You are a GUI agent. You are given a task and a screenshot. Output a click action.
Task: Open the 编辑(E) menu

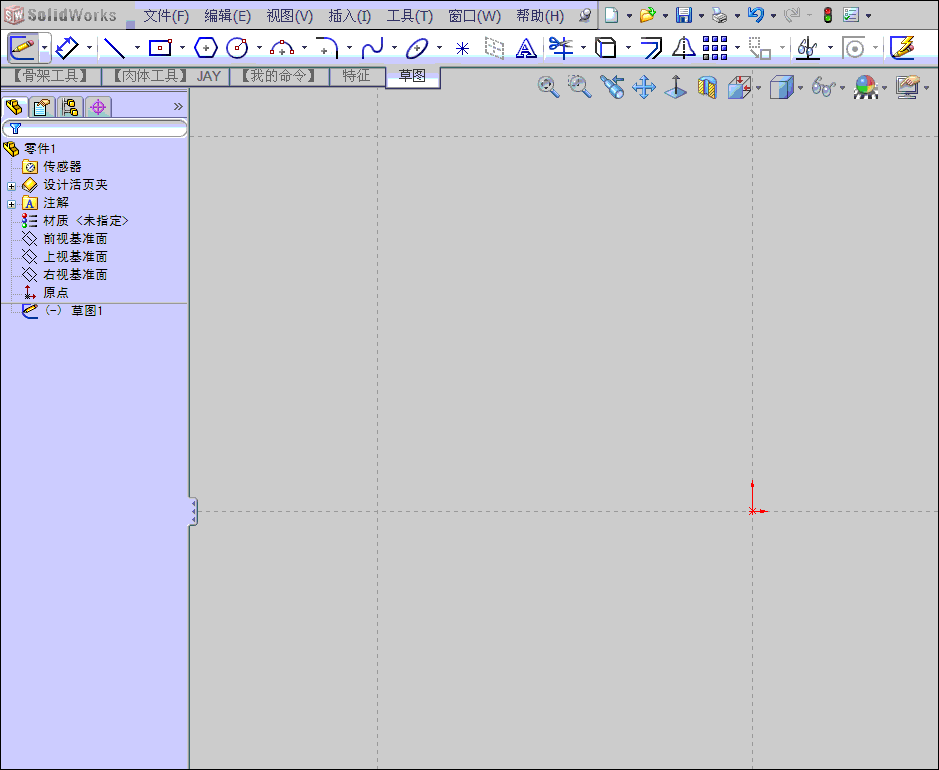point(228,16)
